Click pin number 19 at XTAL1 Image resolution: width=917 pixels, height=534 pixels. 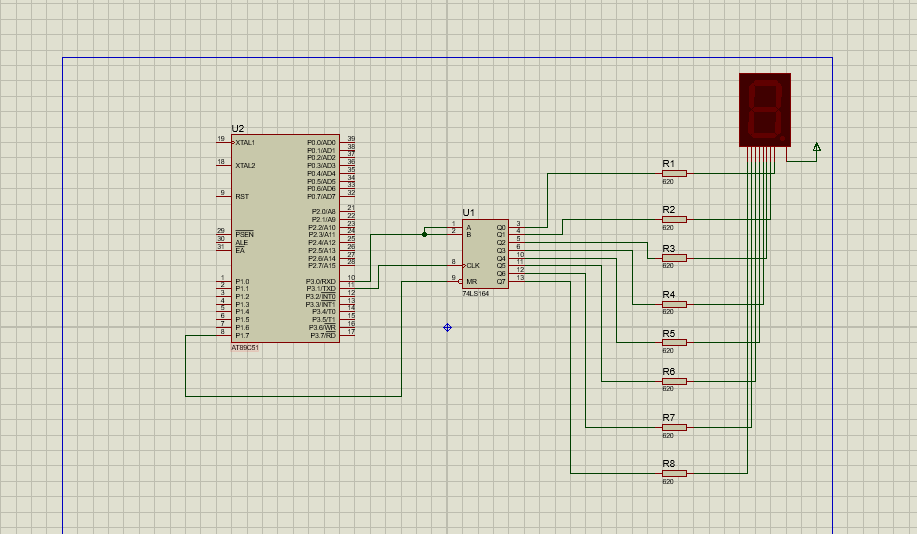tap(221, 139)
